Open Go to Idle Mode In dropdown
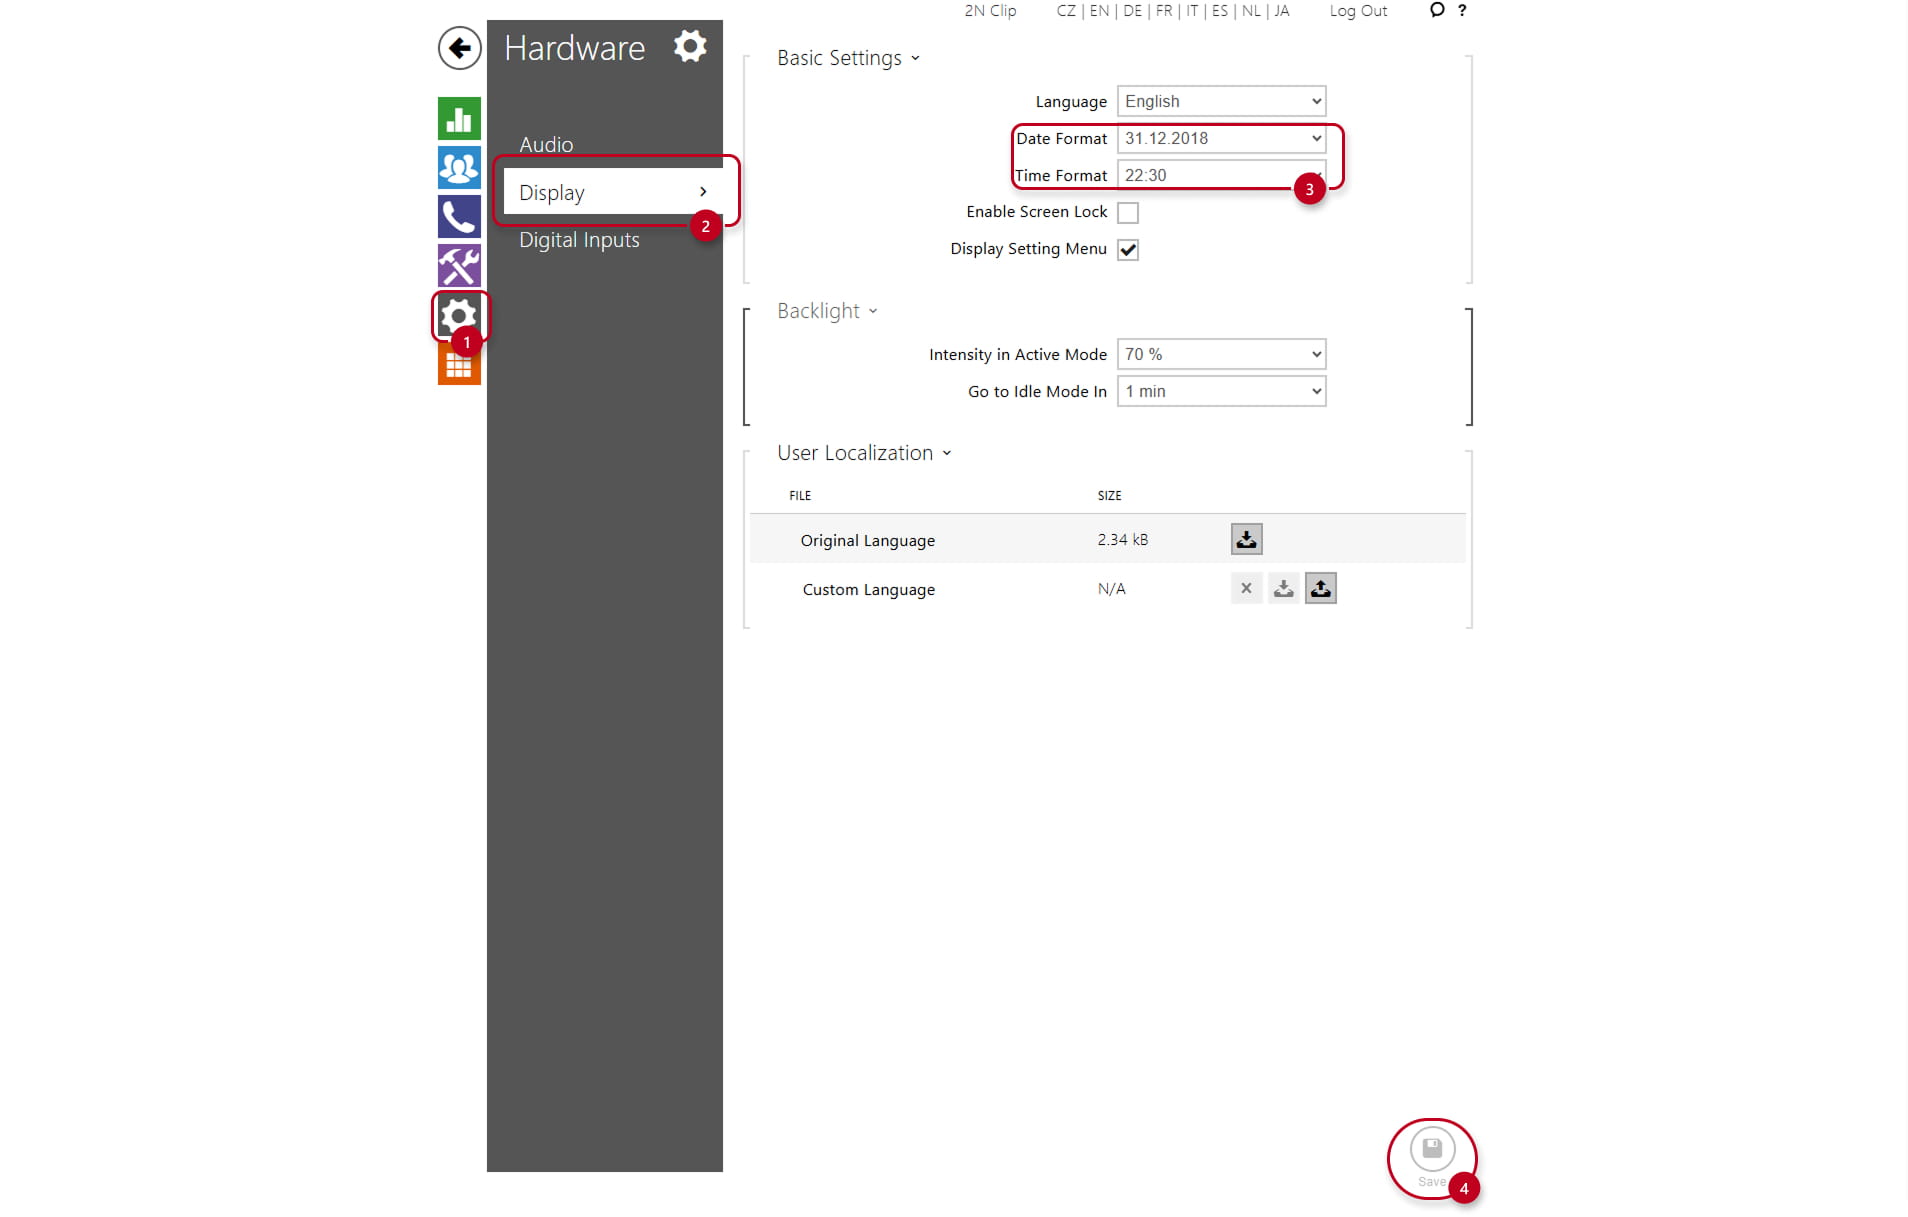The height and width of the screenshot is (1217, 1908). coord(1221,391)
